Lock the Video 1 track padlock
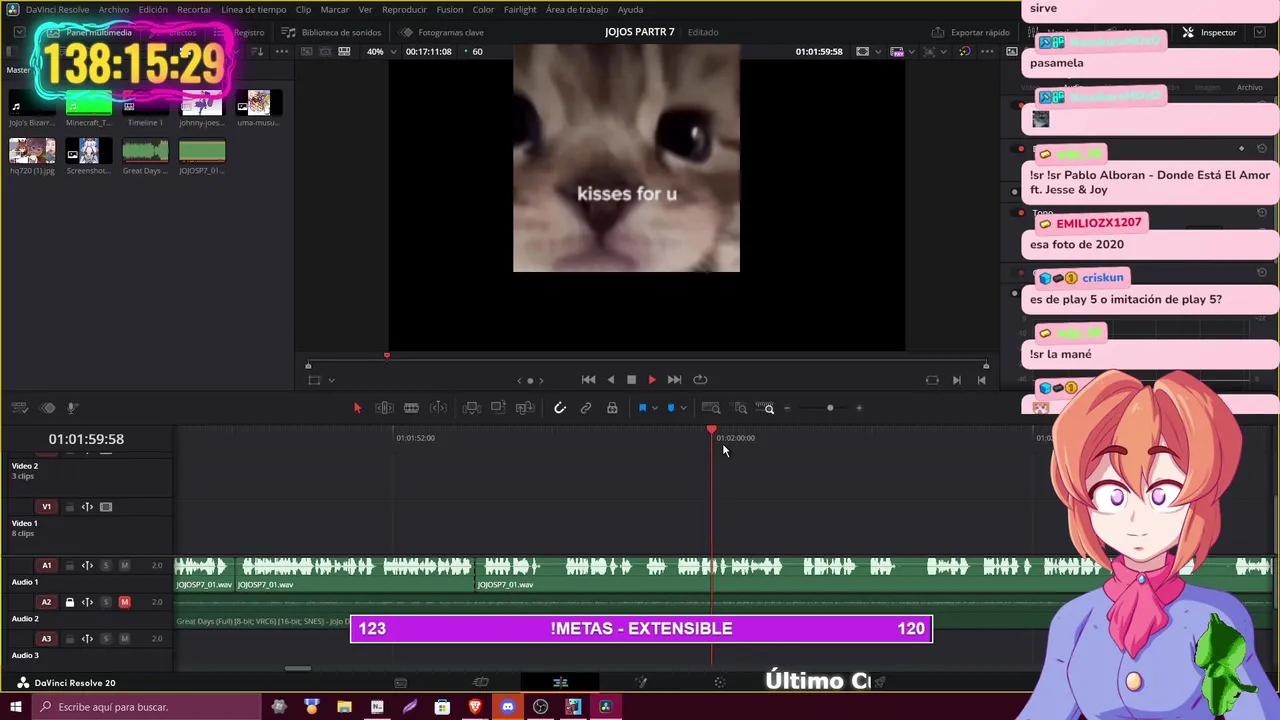1280x720 pixels. click(70, 507)
